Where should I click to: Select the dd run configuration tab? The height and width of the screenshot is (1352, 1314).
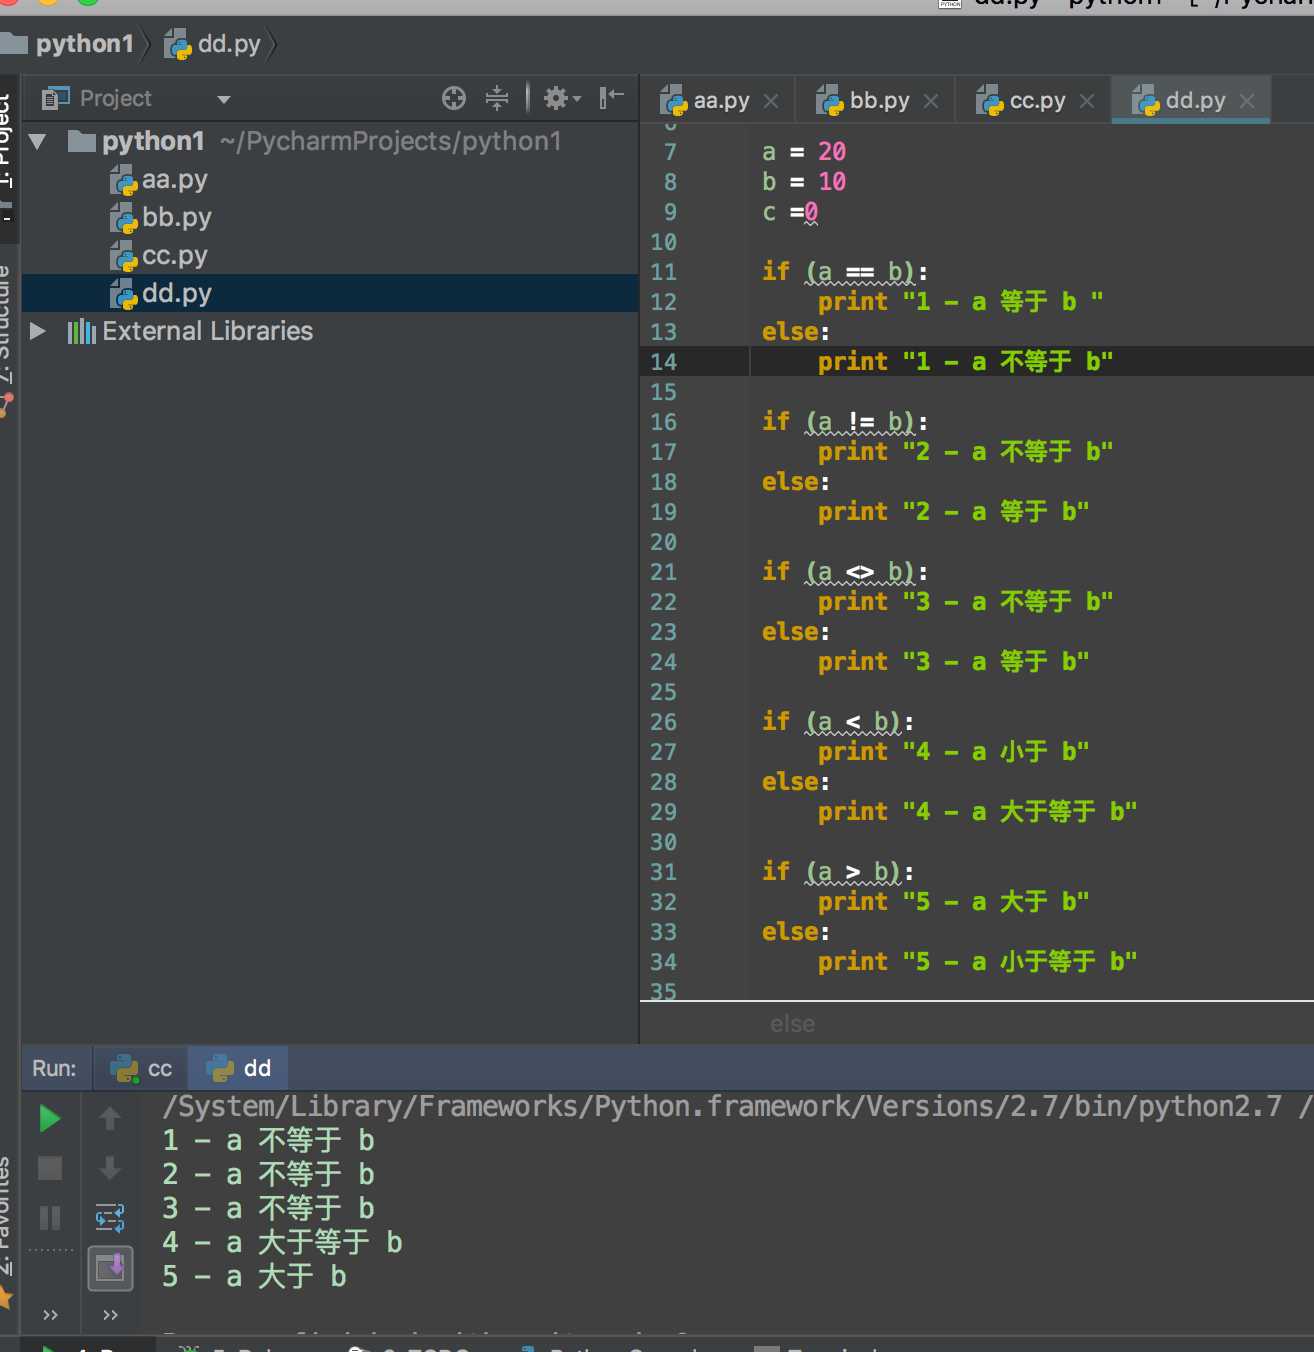240,1068
